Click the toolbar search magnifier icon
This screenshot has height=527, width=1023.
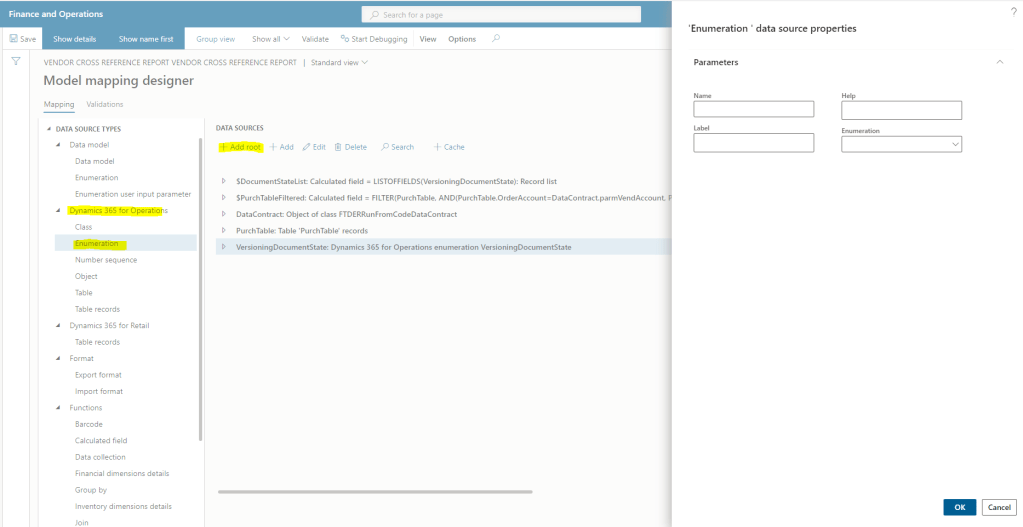496,39
